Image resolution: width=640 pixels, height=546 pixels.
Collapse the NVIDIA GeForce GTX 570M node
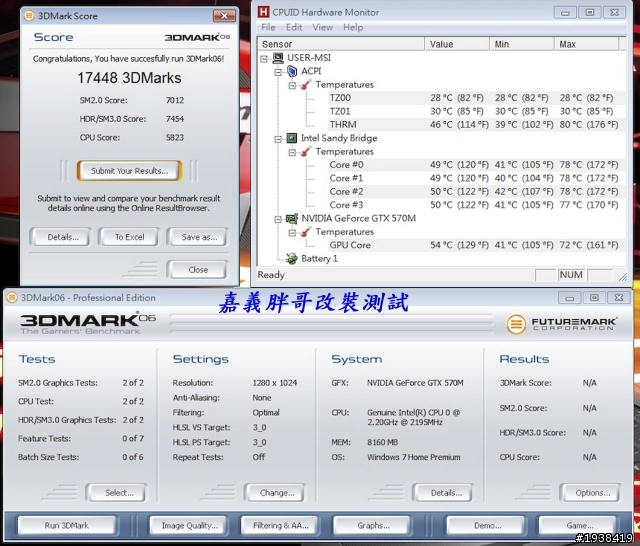coord(278,219)
